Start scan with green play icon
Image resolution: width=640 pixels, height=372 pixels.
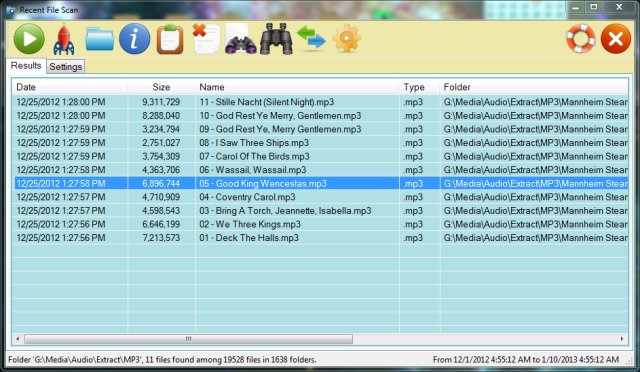coord(29,39)
